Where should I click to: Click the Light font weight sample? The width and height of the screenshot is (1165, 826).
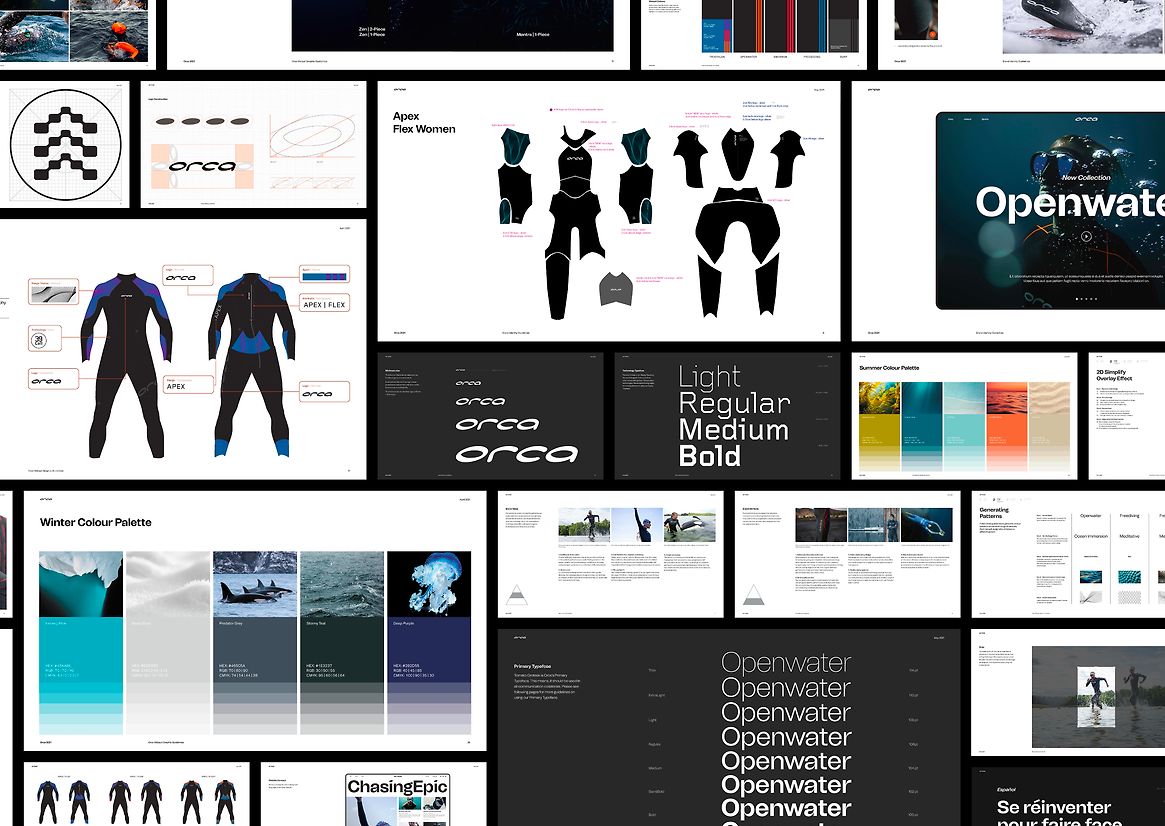pyautogui.click(x=709, y=377)
